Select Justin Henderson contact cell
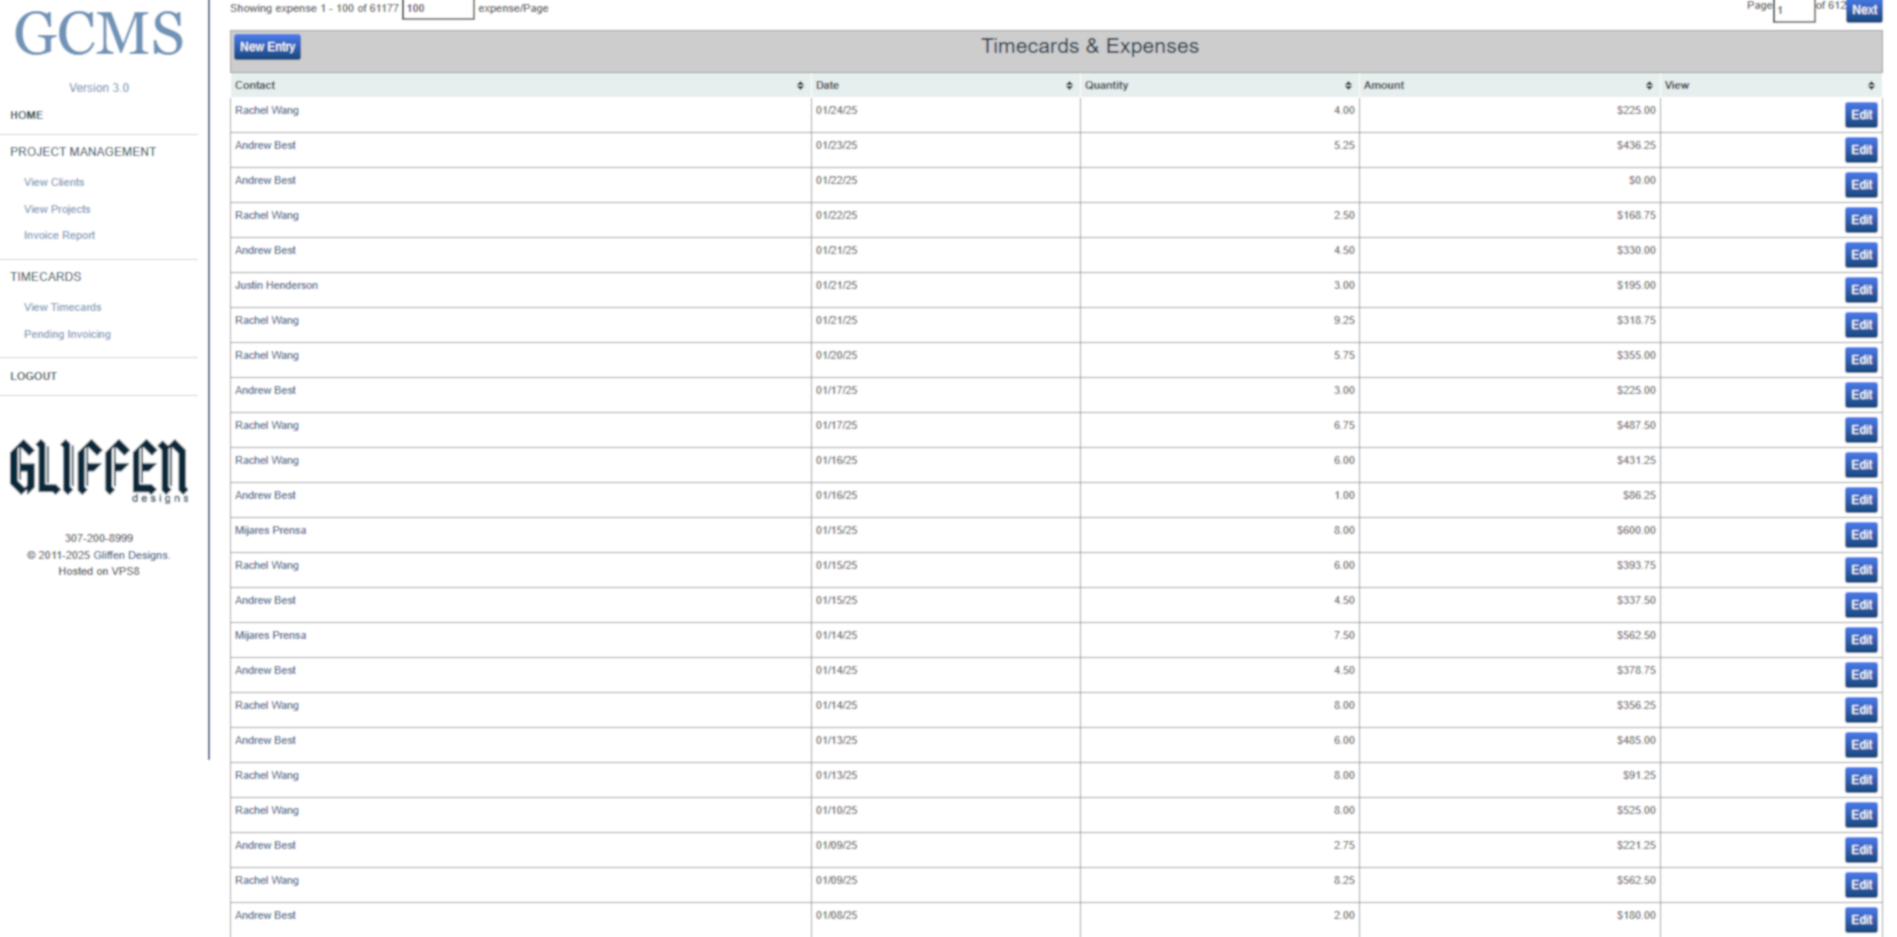The image size is (1897, 937). coord(520,290)
